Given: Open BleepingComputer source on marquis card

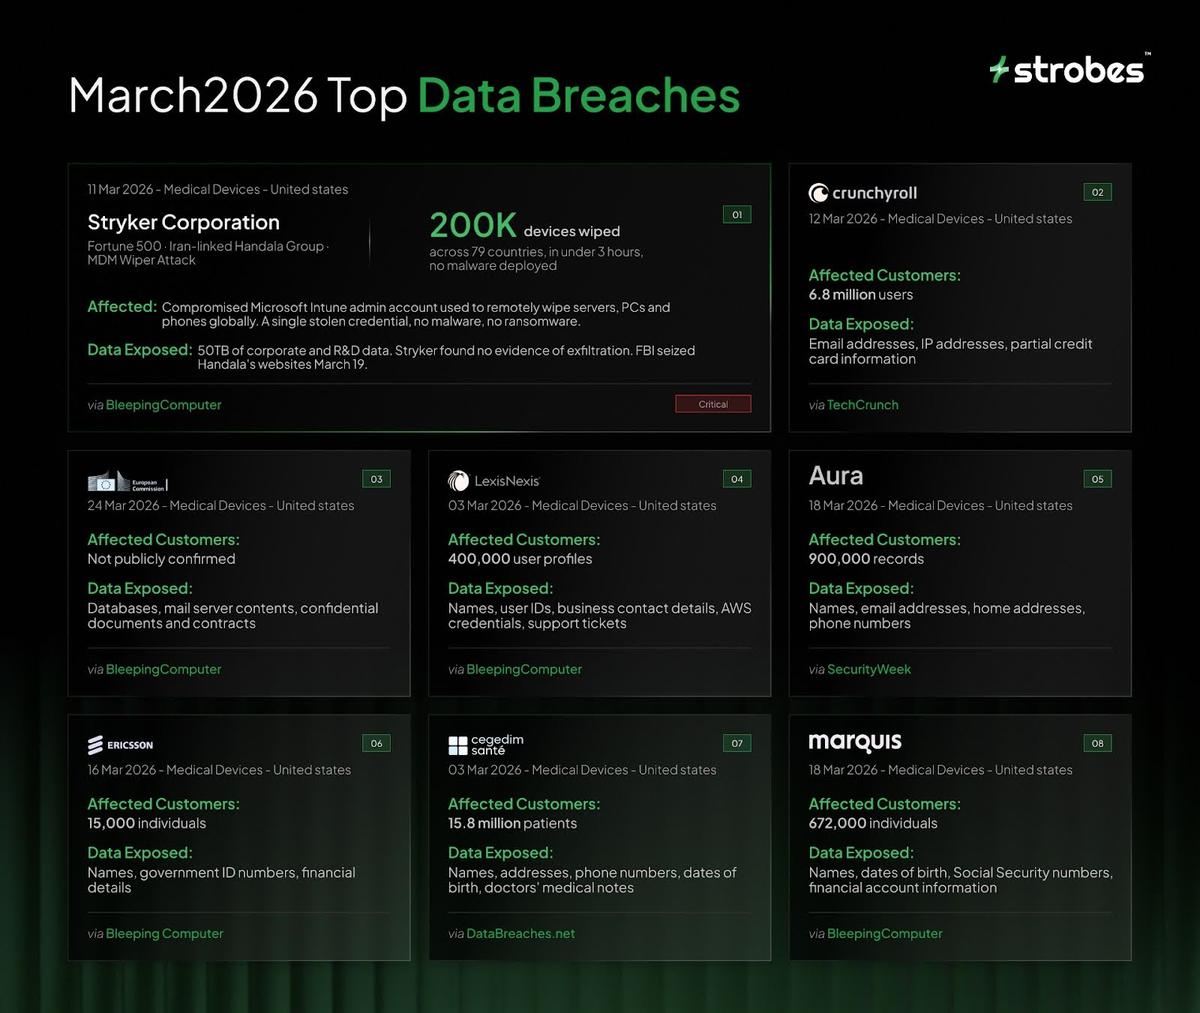Looking at the screenshot, I should point(885,933).
